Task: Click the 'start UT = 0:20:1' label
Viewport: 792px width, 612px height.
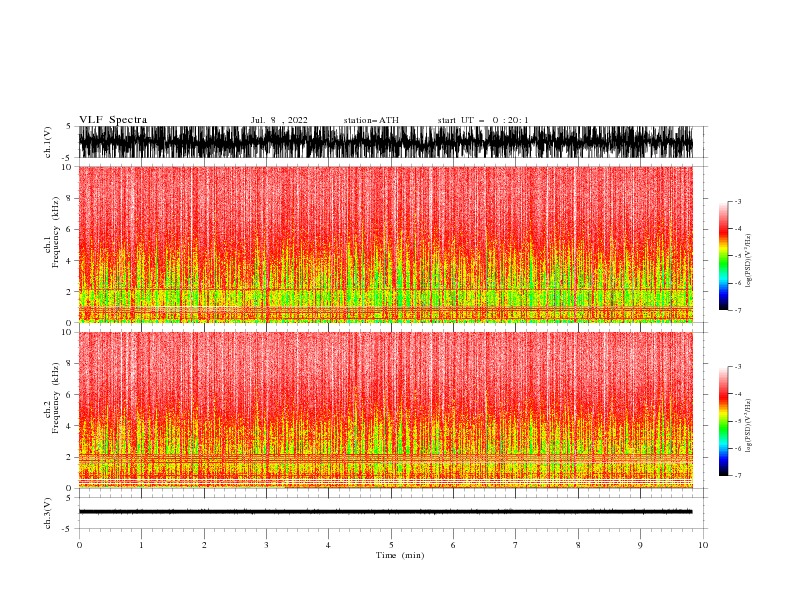Action: coord(483,120)
